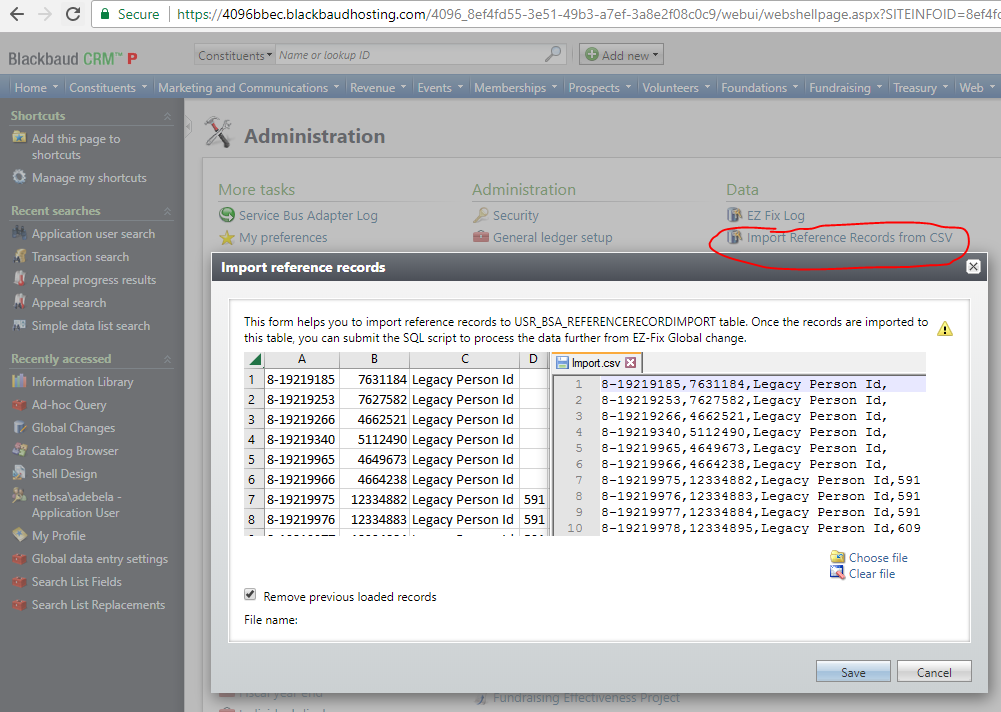Click the Clear file icon
The height and width of the screenshot is (712, 1001).
838,573
